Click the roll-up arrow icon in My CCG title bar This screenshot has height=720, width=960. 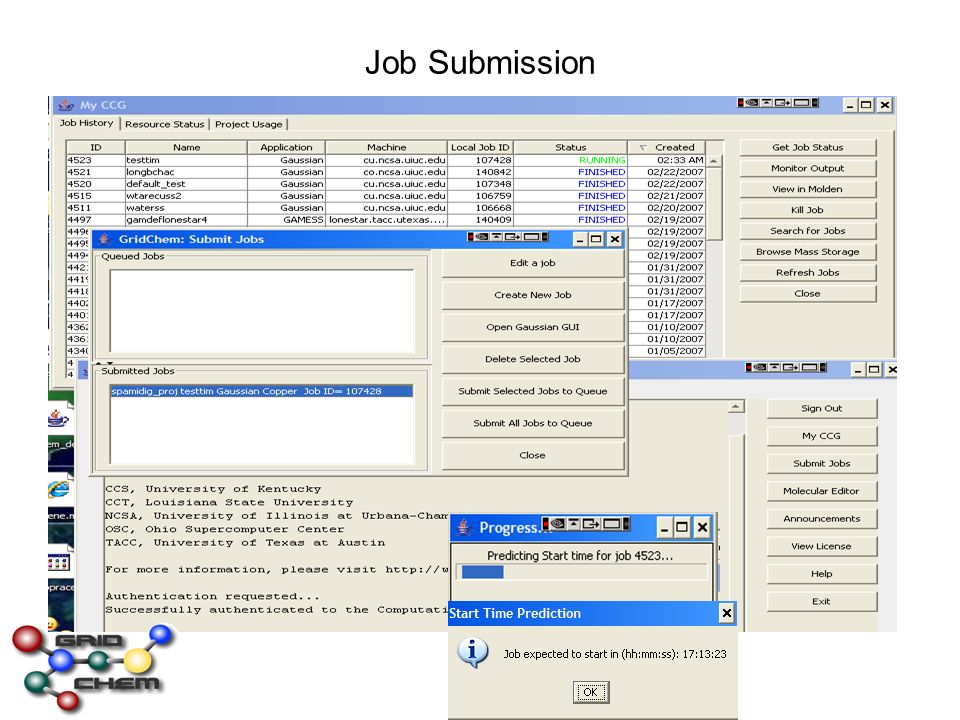click(x=766, y=103)
